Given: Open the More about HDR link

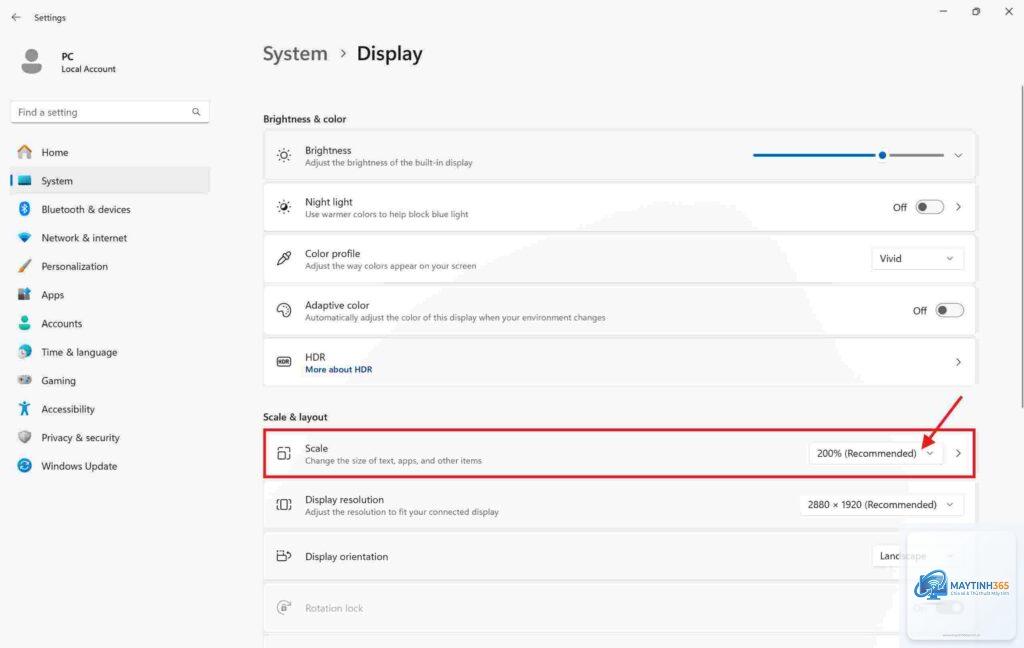Looking at the screenshot, I should [338, 370].
